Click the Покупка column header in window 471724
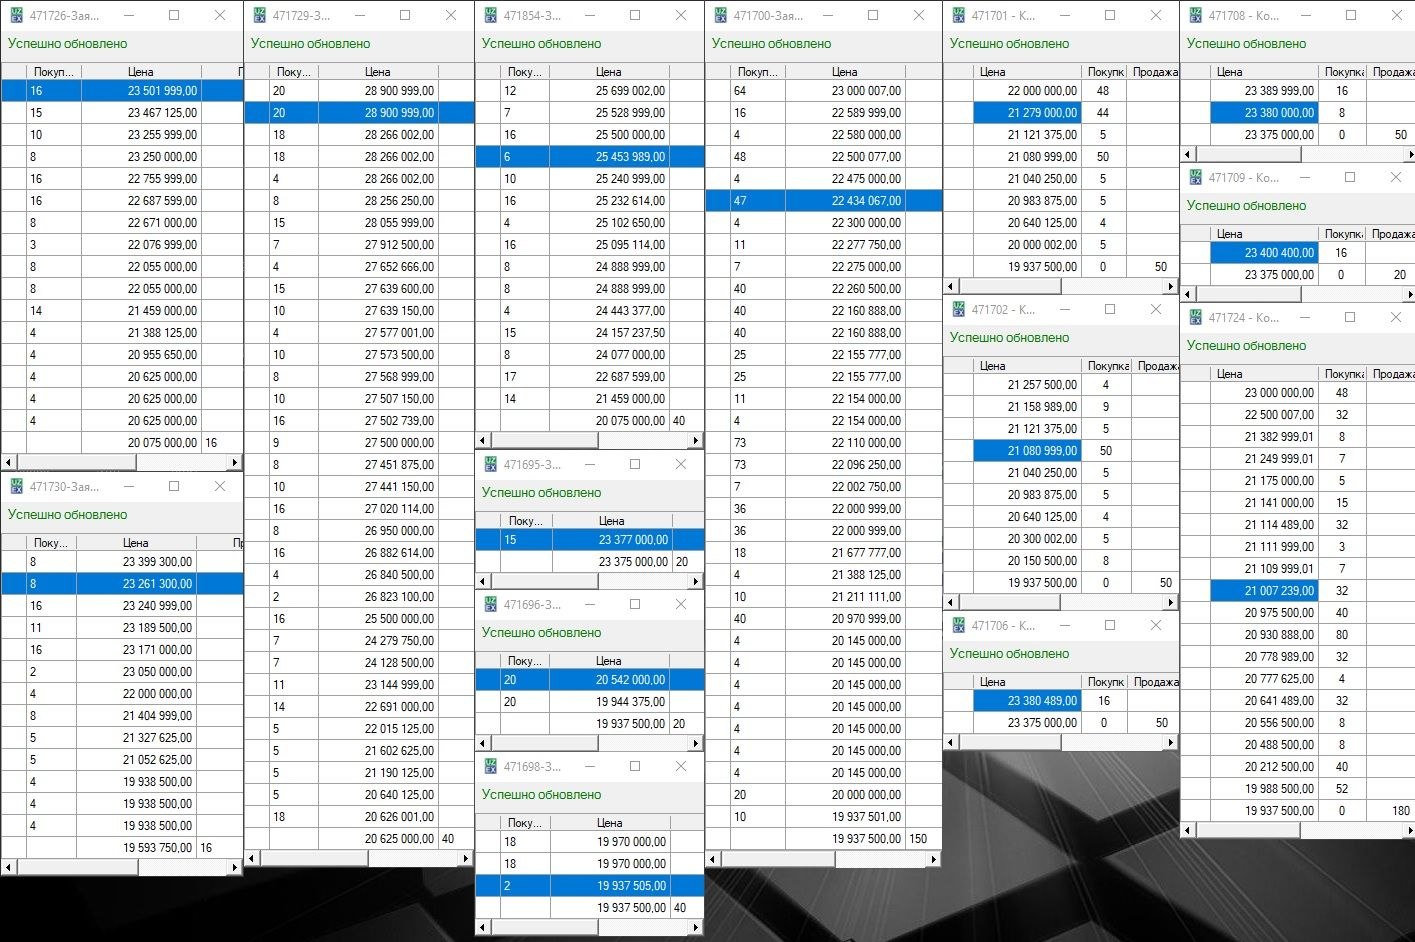The width and height of the screenshot is (1415, 942). [1343, 374]
